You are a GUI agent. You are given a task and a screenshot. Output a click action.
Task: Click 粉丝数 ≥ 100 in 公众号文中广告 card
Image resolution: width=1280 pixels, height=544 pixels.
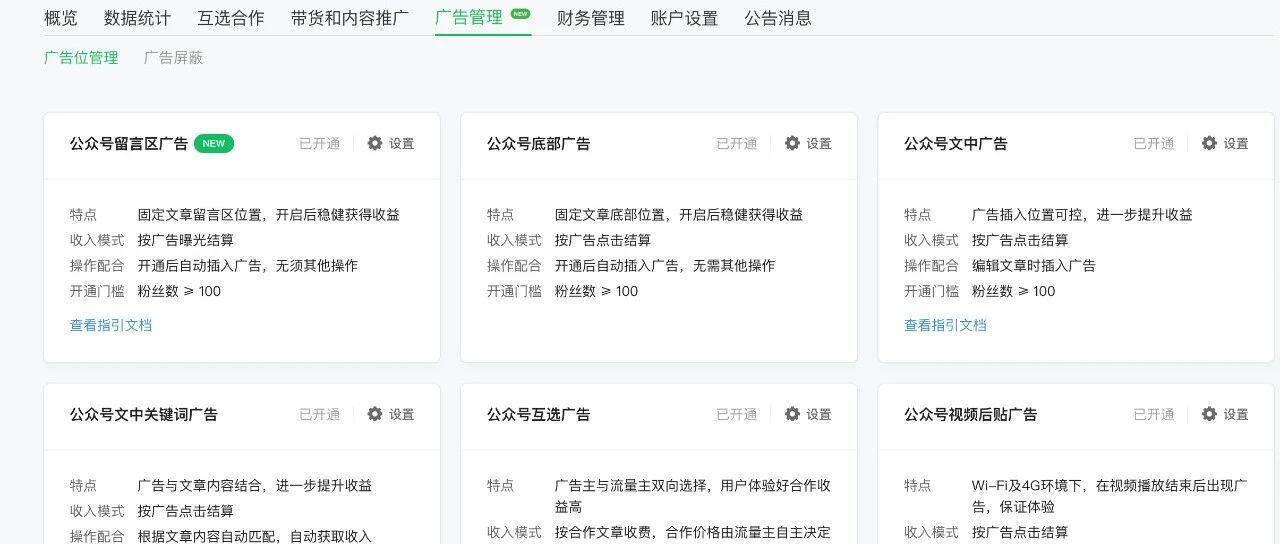[1014, 291]
